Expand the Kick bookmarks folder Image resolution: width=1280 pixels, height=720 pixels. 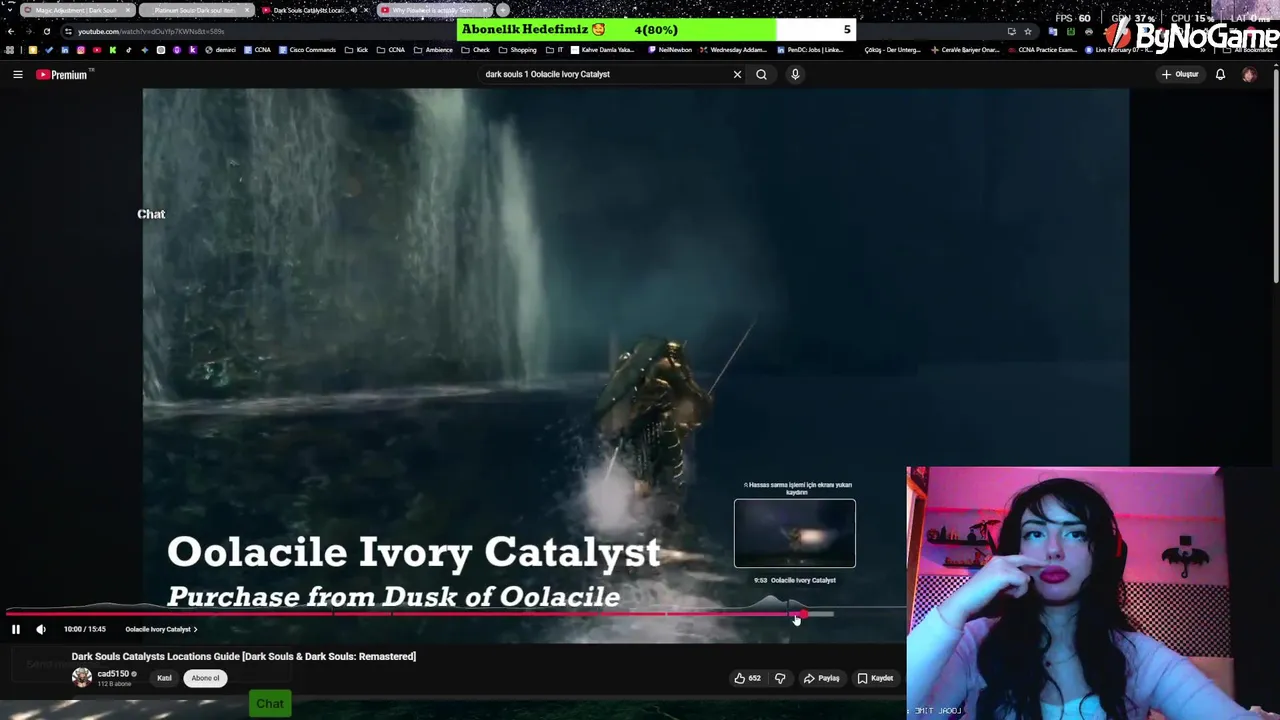pyautogui.click(x=356, y=50)
